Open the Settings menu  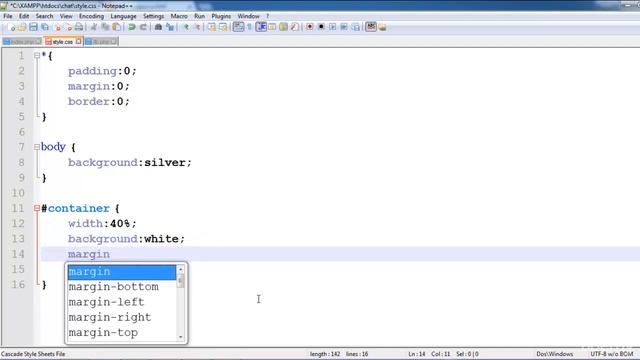click(153, 16)
